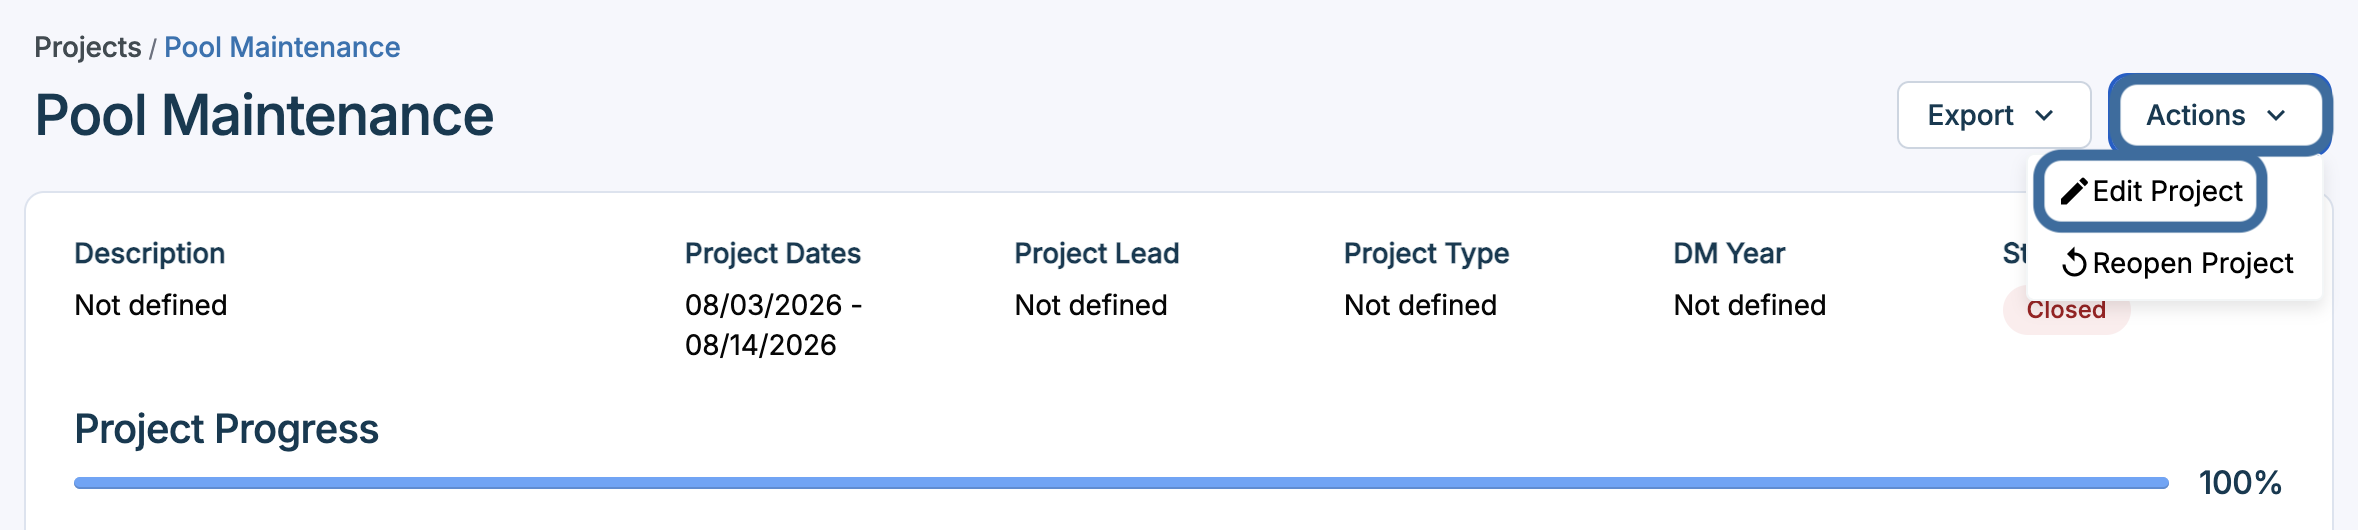Open the Pool Maintenance breadcrumb link
Screen dimensions: 2358x530
coord(282,47)
